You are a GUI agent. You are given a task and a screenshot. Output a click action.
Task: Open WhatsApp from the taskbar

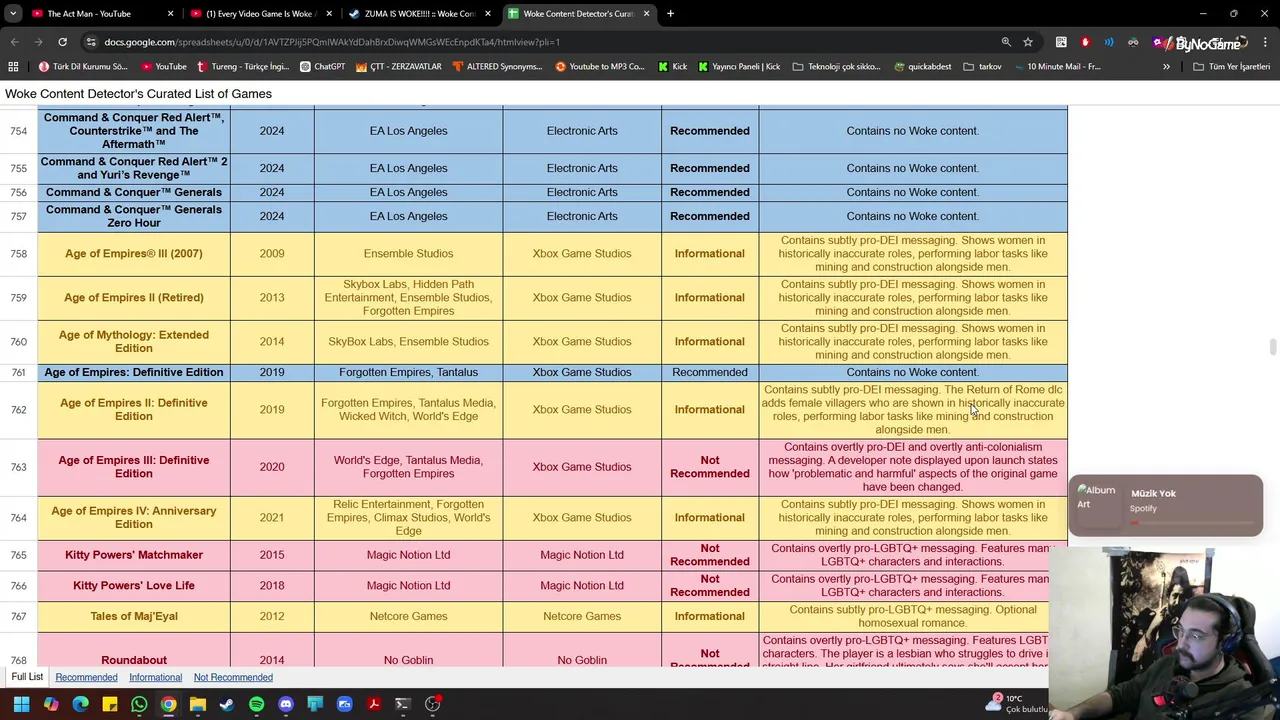click(139, 705)
